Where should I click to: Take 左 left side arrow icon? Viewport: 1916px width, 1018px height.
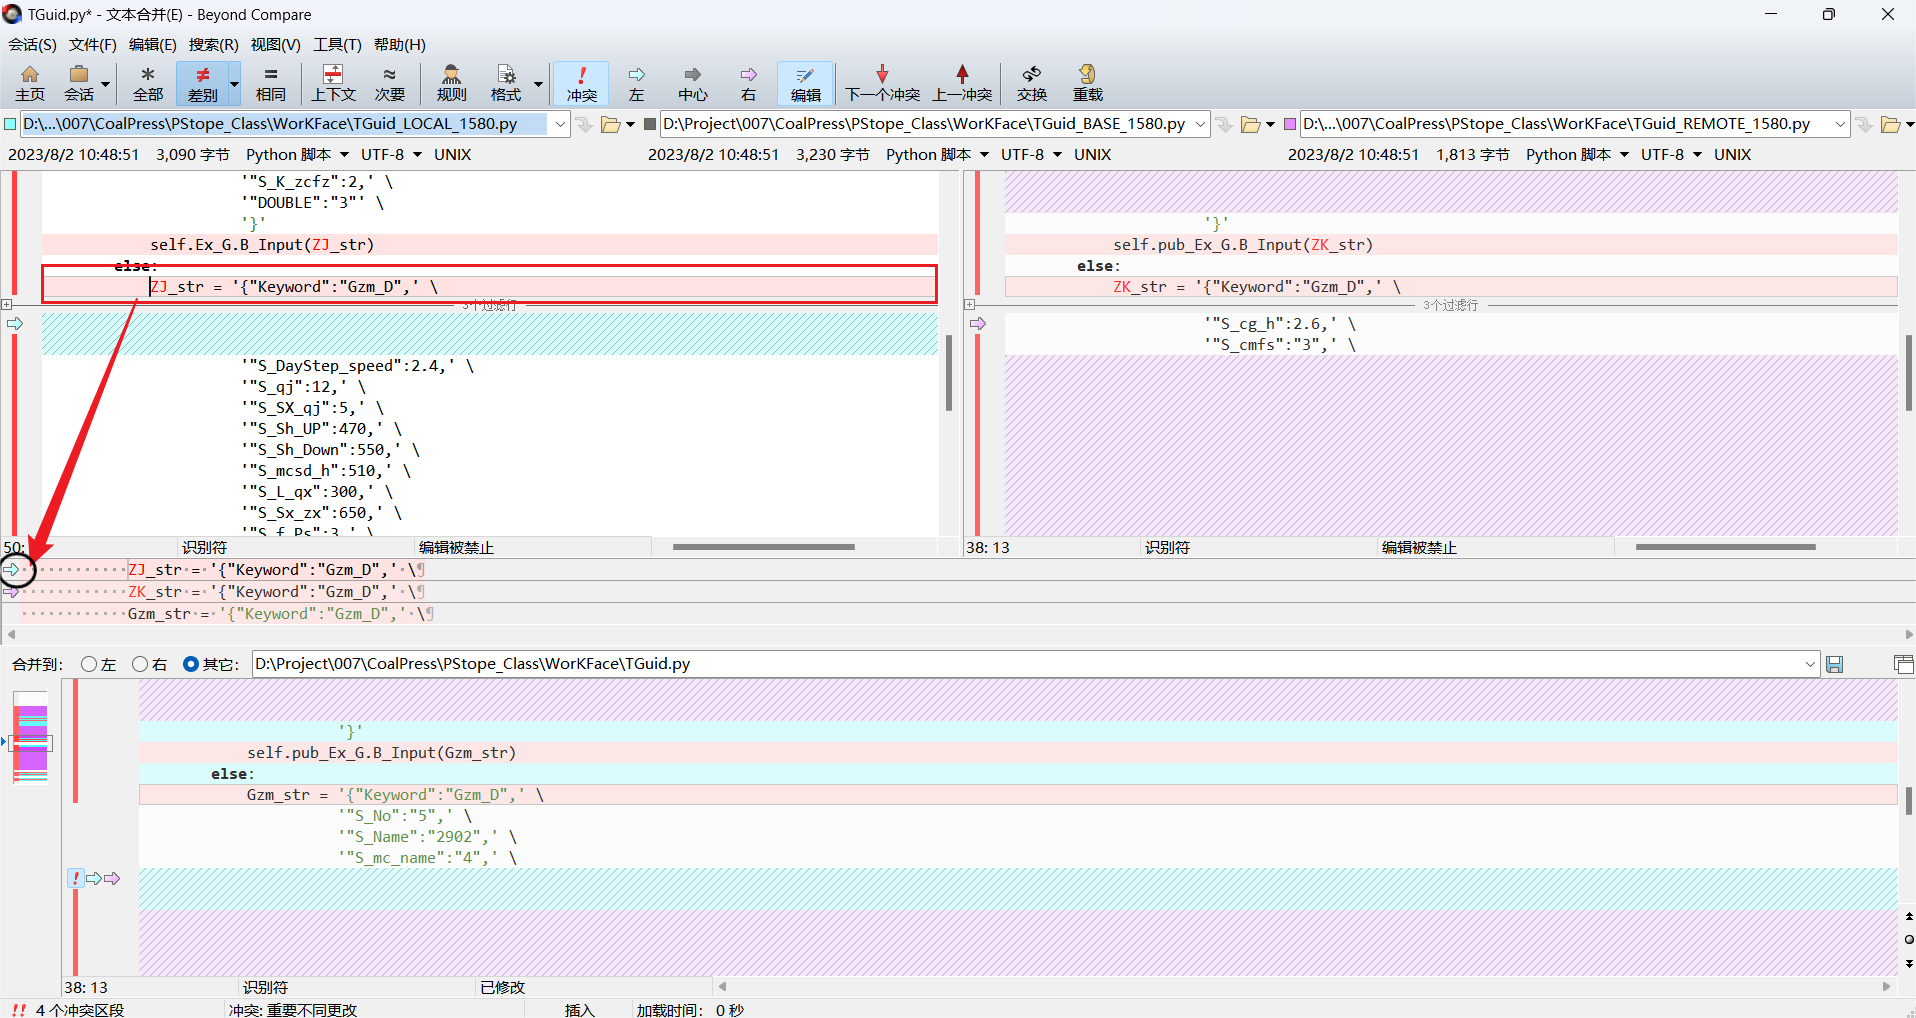636,83
